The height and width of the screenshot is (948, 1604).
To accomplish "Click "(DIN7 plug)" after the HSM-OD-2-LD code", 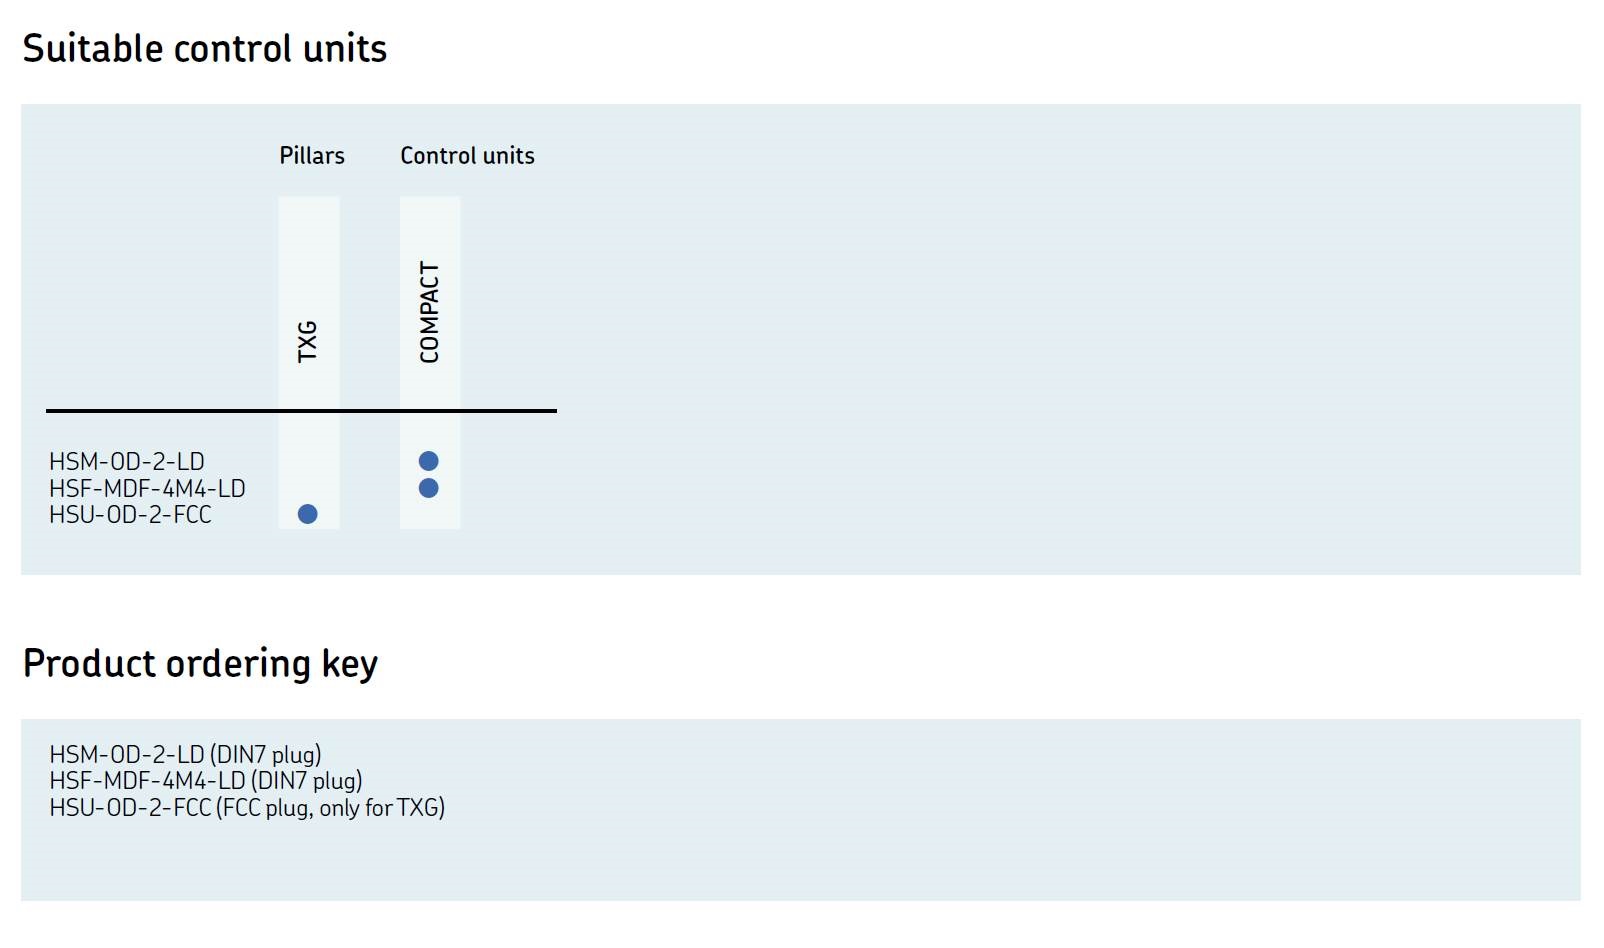I will coord(266,755).
